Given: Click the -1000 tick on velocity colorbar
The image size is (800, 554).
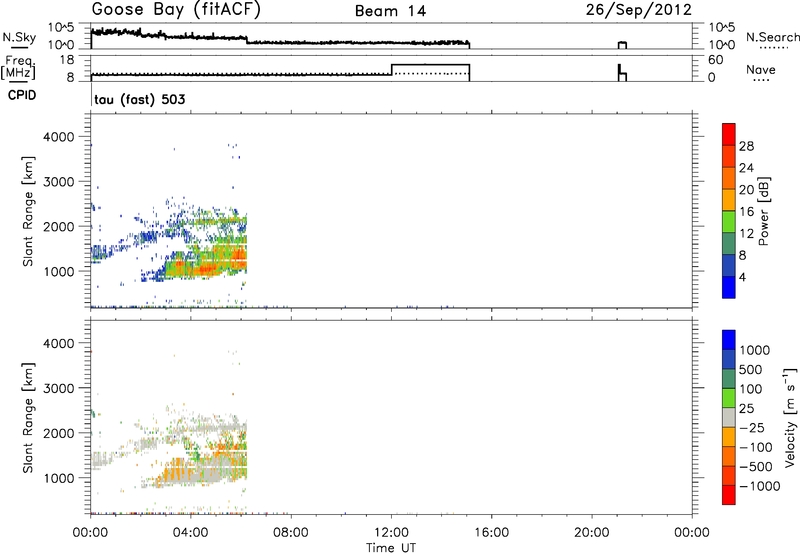Looking at the screenshot, I should click(759, 486).
